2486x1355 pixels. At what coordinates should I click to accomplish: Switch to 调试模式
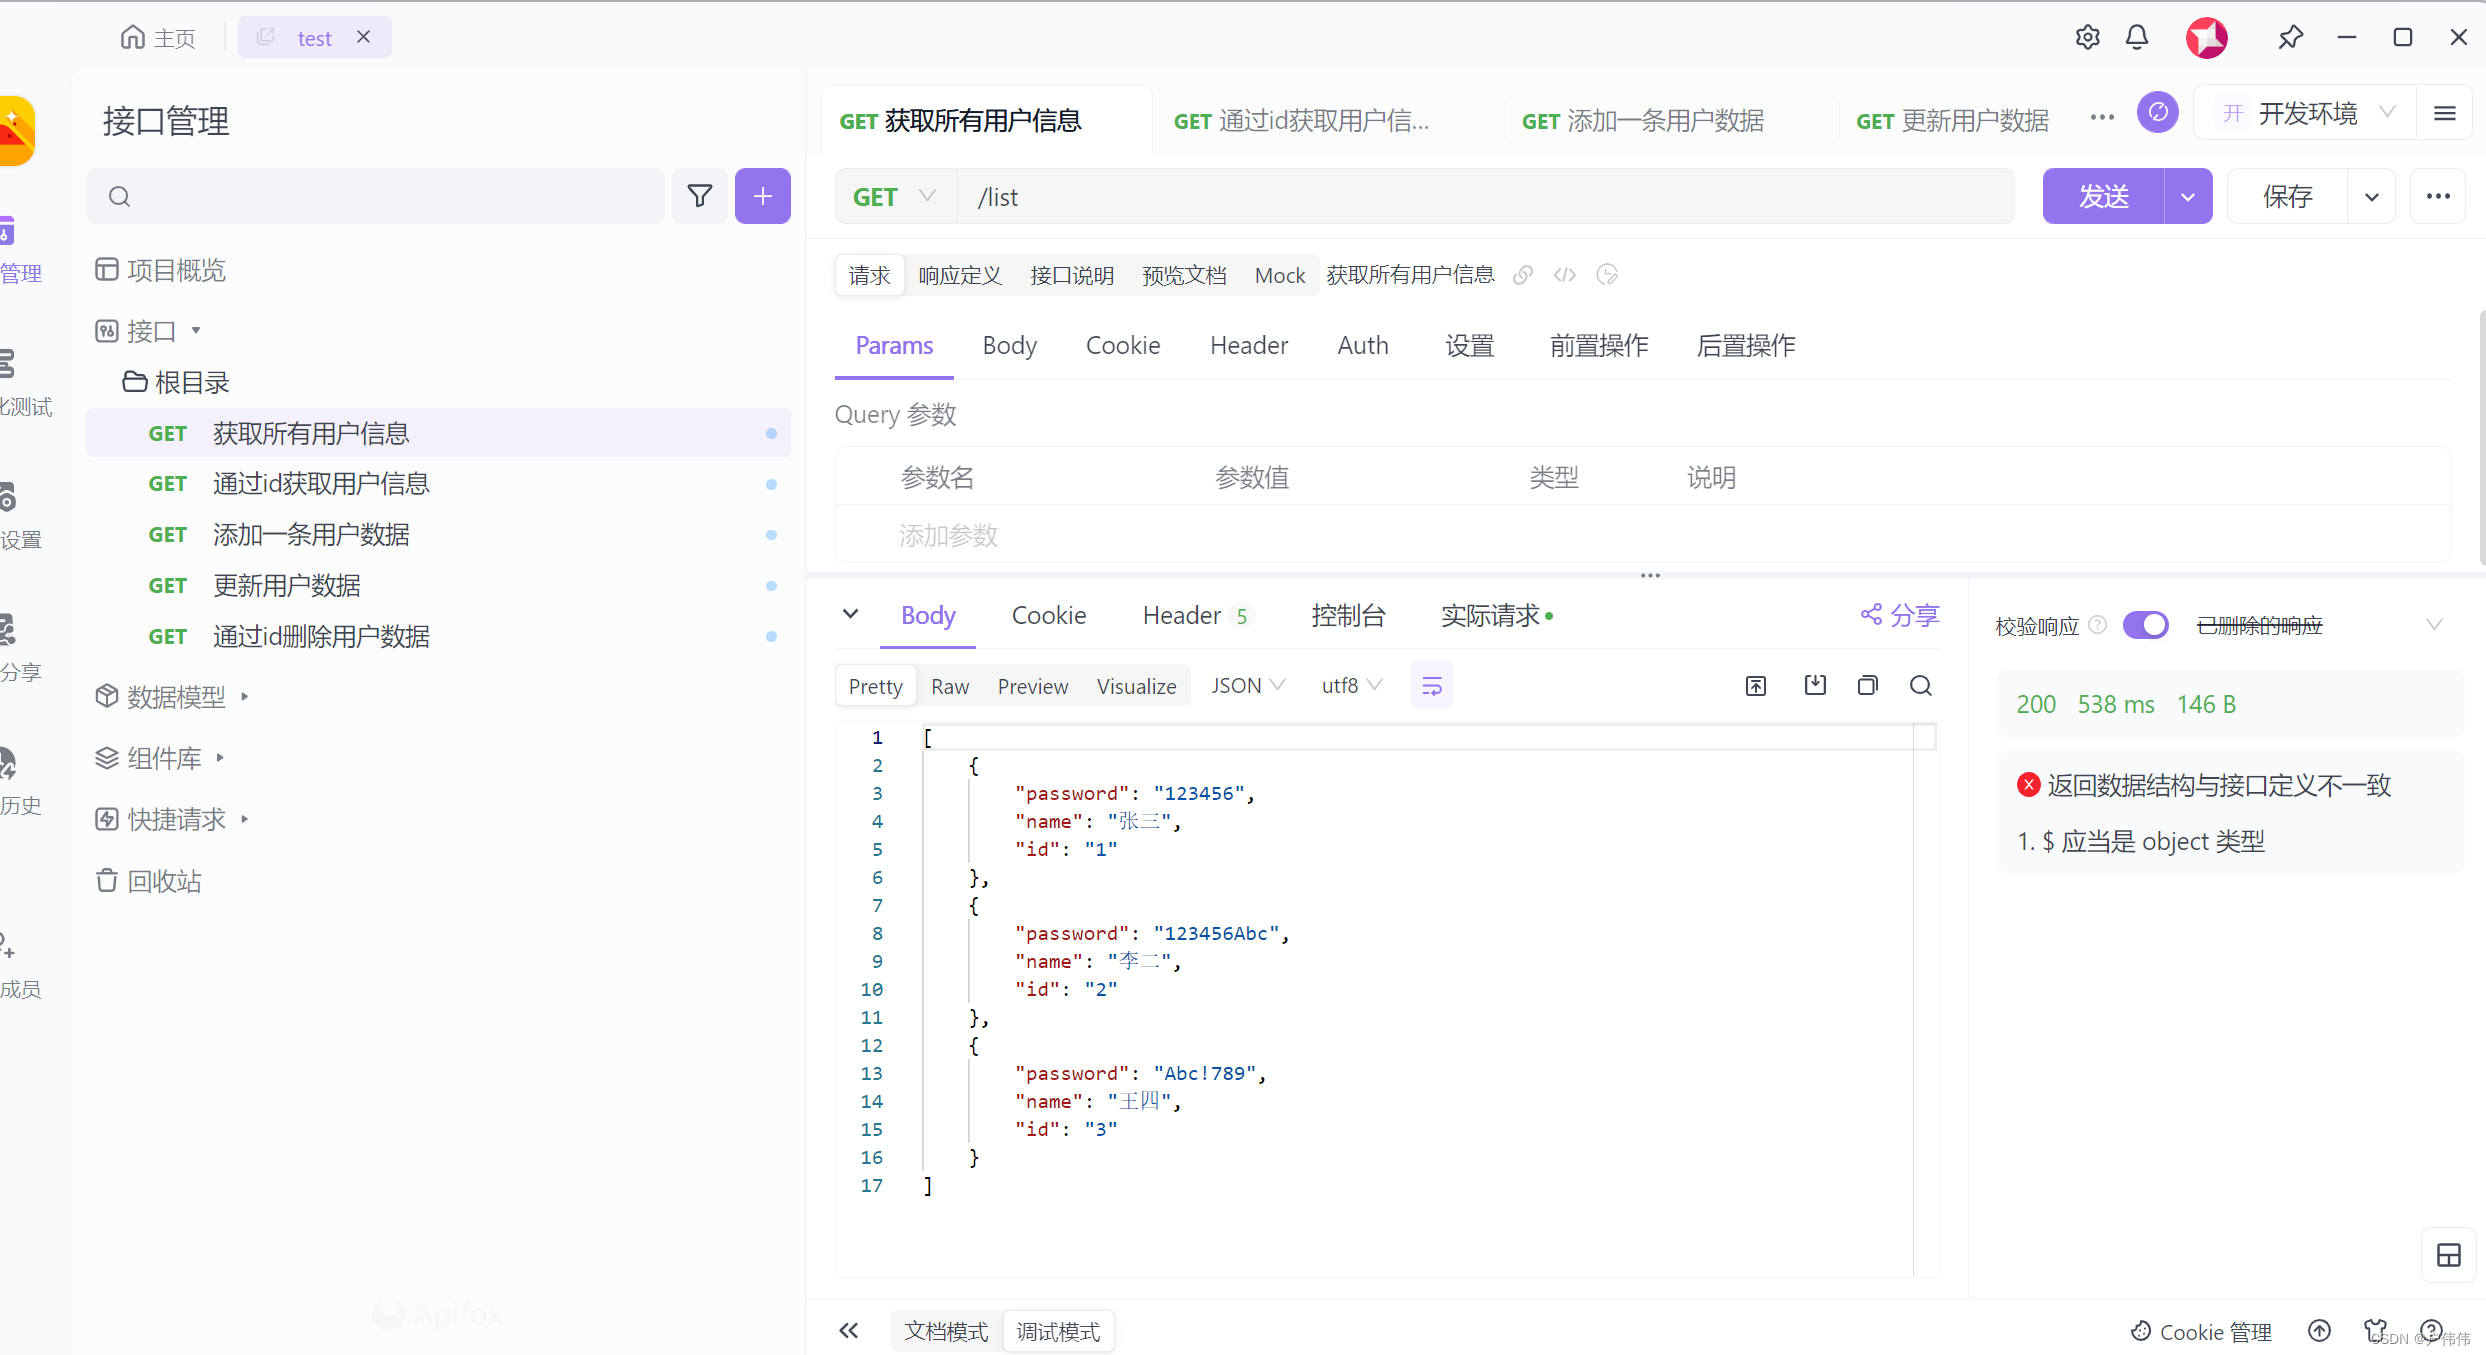coord(1058,1332)
